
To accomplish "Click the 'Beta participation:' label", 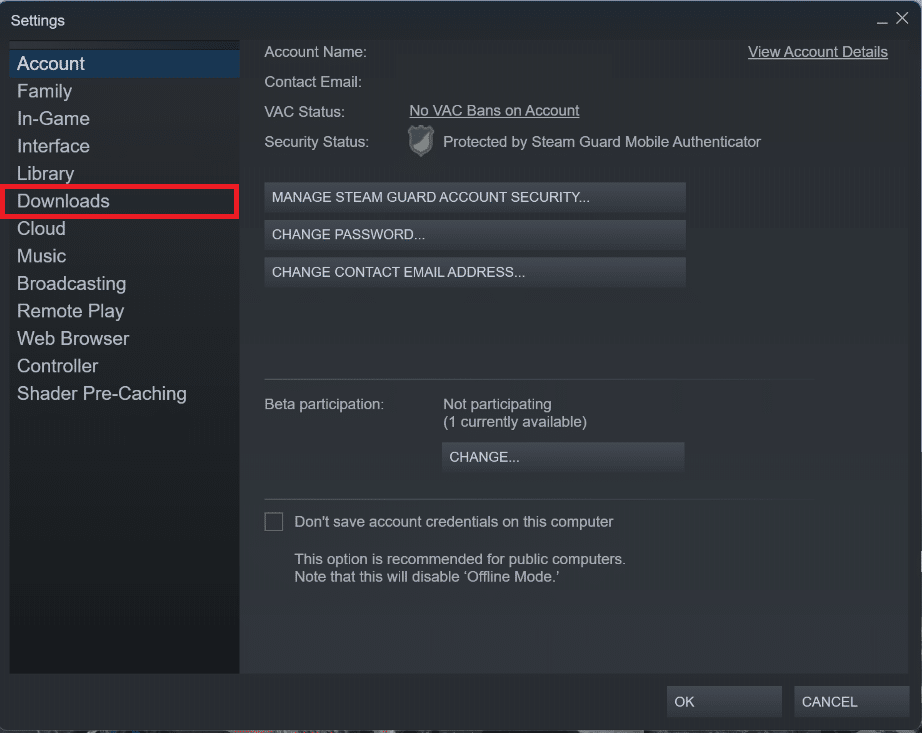I will click(324, 404).
